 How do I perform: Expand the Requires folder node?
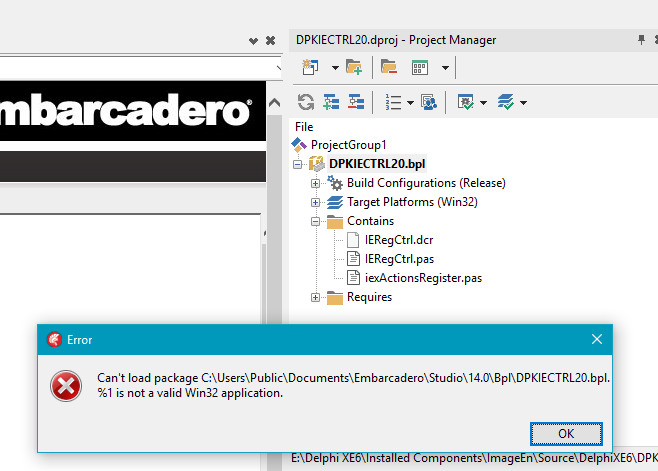pos(315,297)
